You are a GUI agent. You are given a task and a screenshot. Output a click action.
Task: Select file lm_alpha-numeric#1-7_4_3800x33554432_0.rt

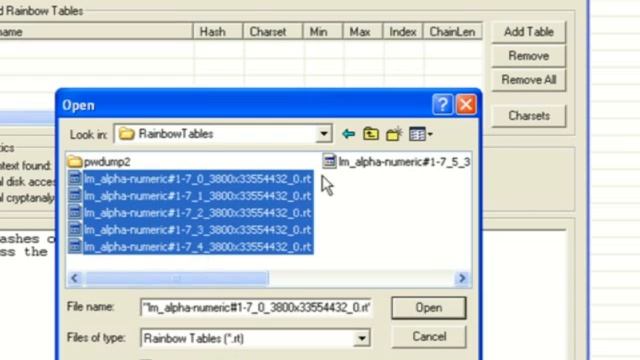point(190,247)
